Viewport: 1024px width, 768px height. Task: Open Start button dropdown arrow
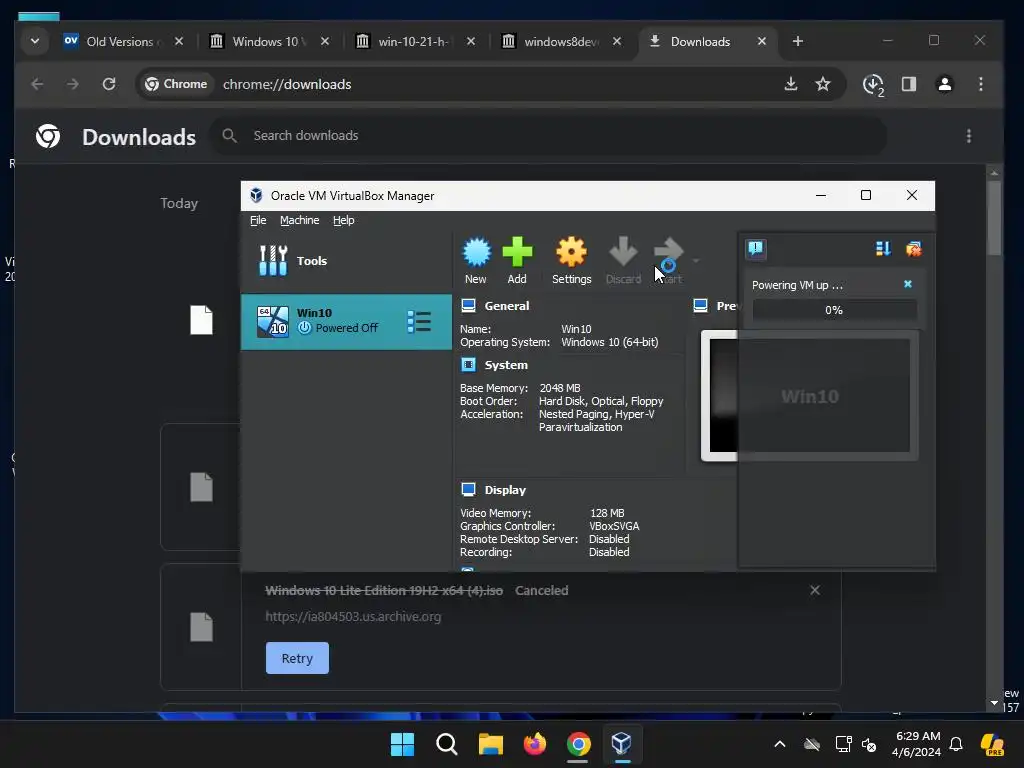click(x=696, y=261)
